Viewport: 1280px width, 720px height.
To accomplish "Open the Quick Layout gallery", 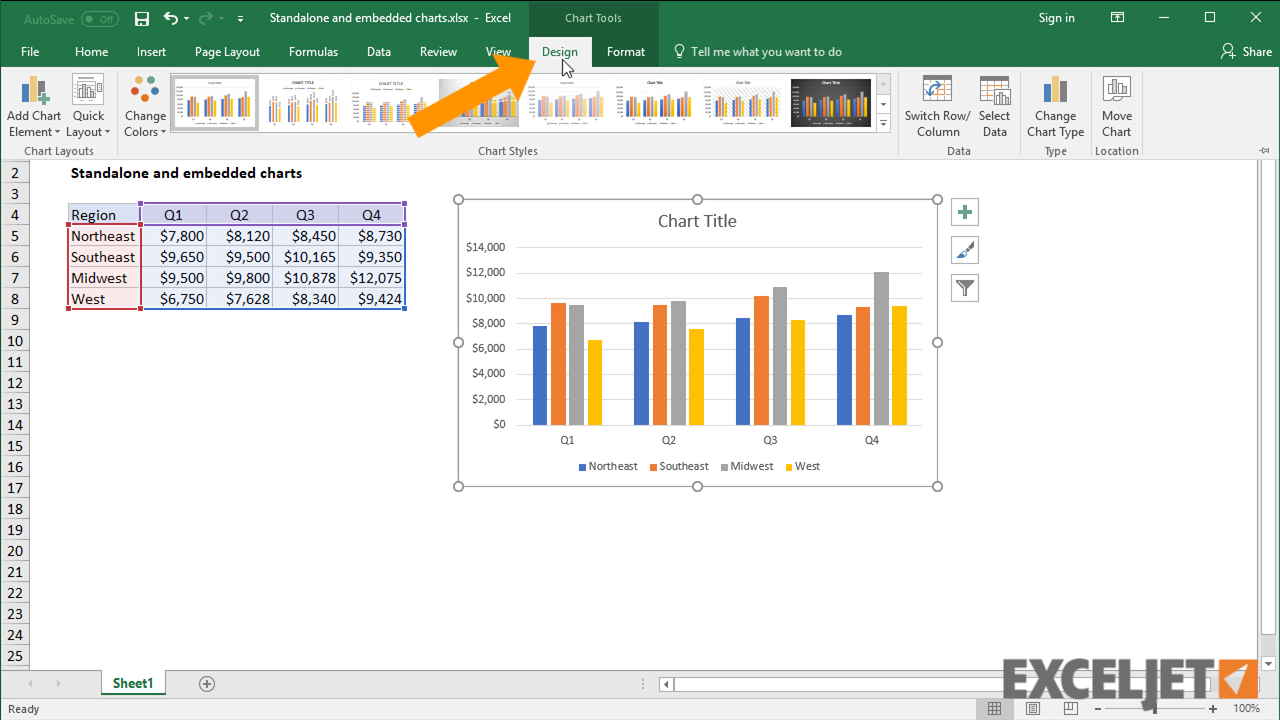I will point(88,106).
